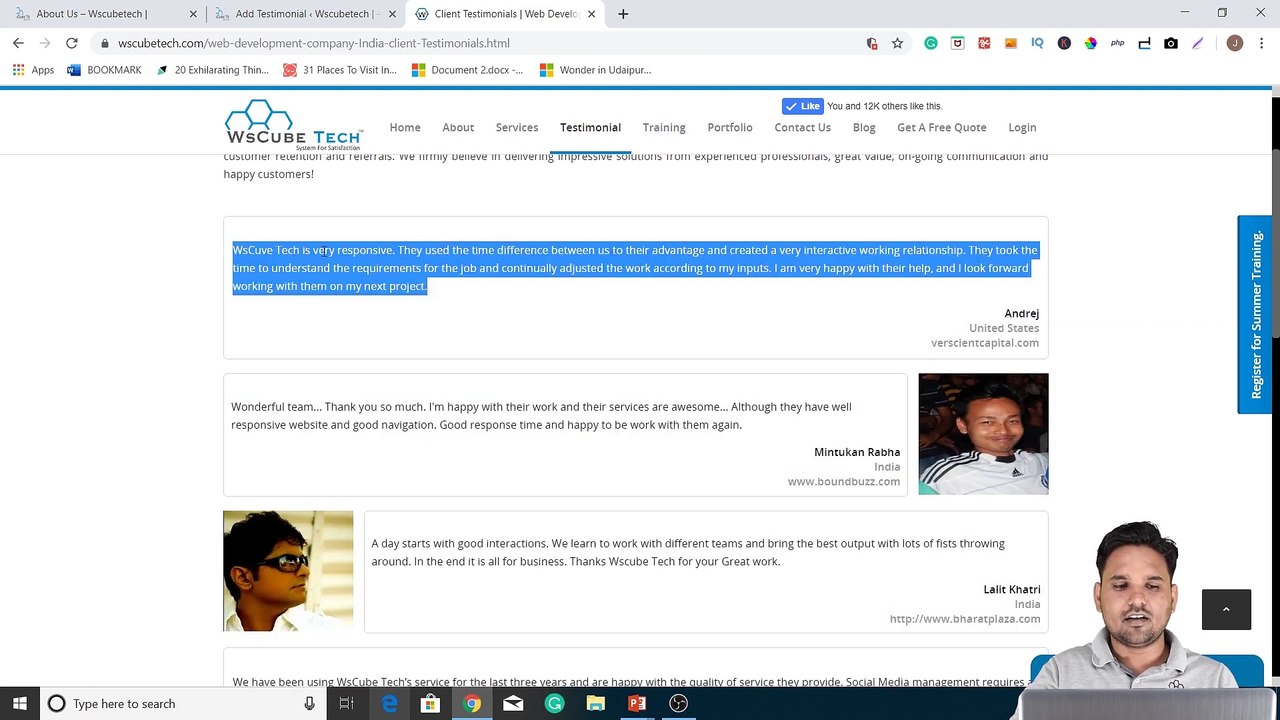The image size is (1280, 720).
Task: Open File Explorer from the taskbar
Action: (595, 704)
